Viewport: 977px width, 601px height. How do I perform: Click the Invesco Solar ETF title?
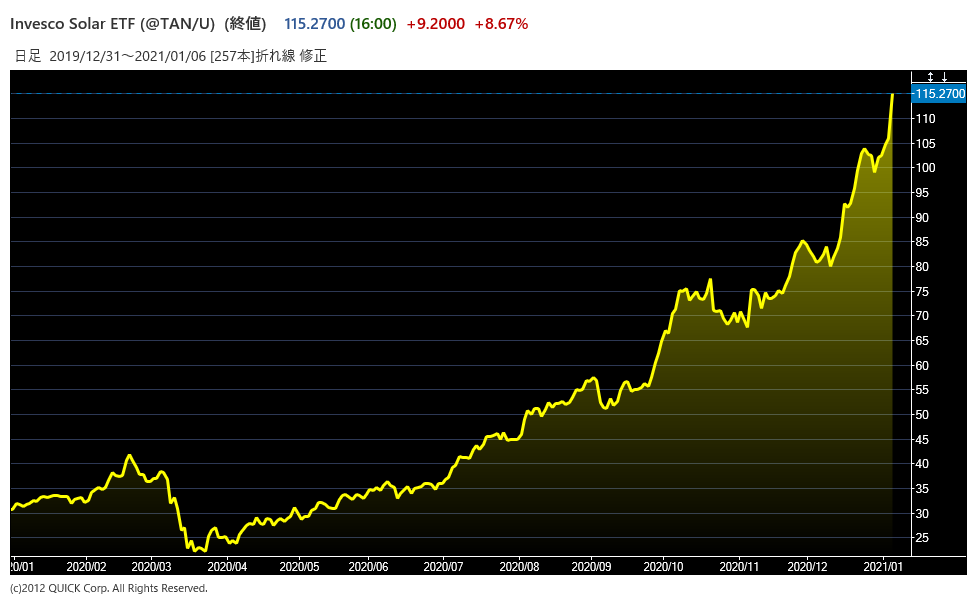(x=112, y=23)
